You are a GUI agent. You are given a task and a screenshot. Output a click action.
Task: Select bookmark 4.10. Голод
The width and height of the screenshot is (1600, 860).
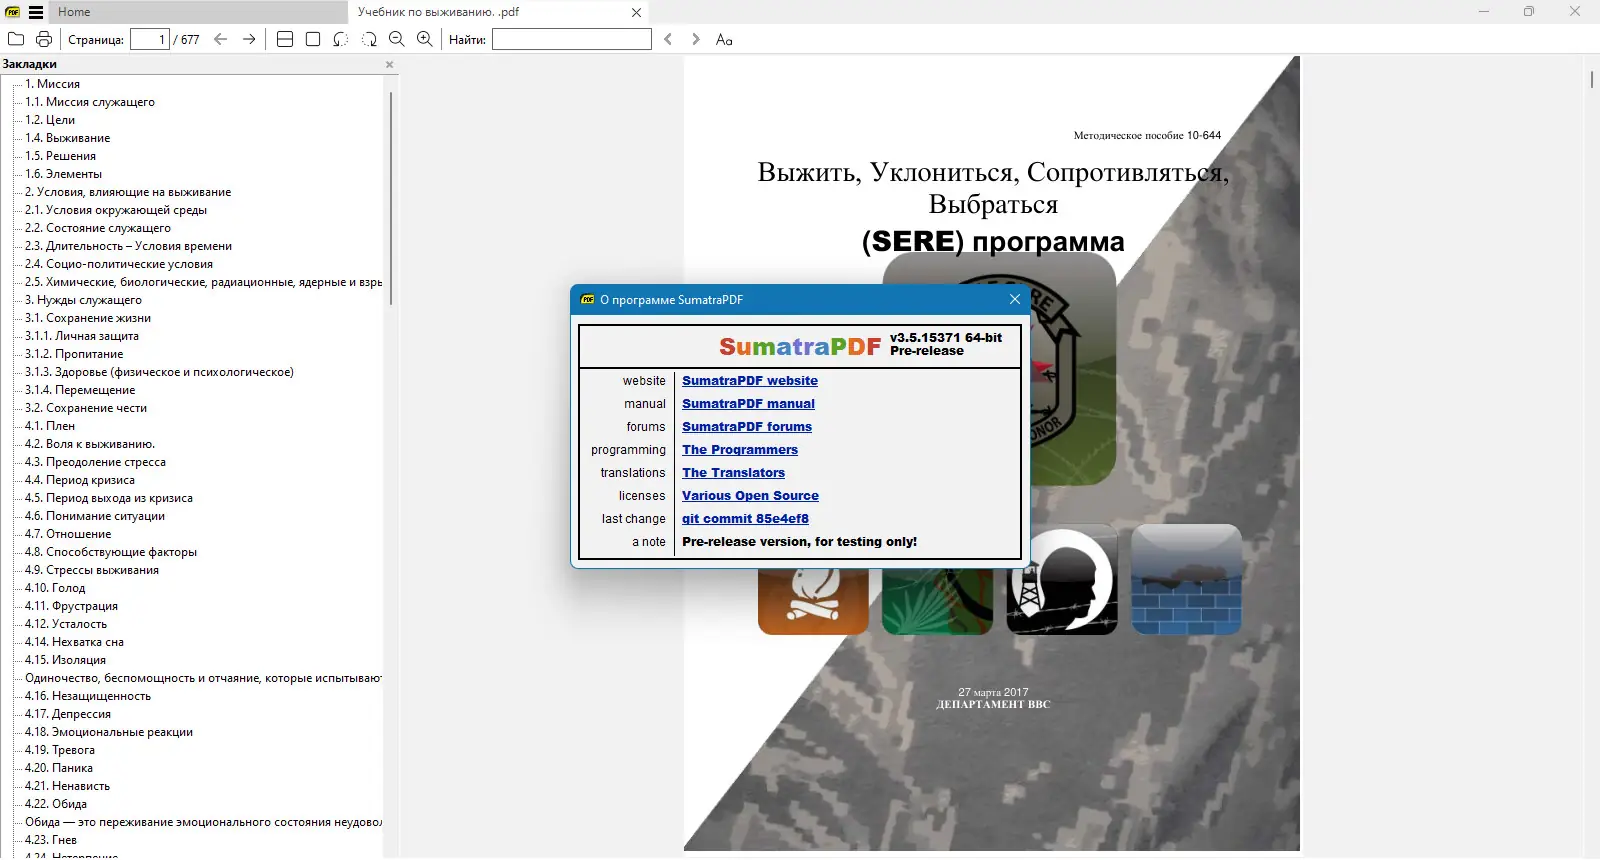[x=55, y=588]
